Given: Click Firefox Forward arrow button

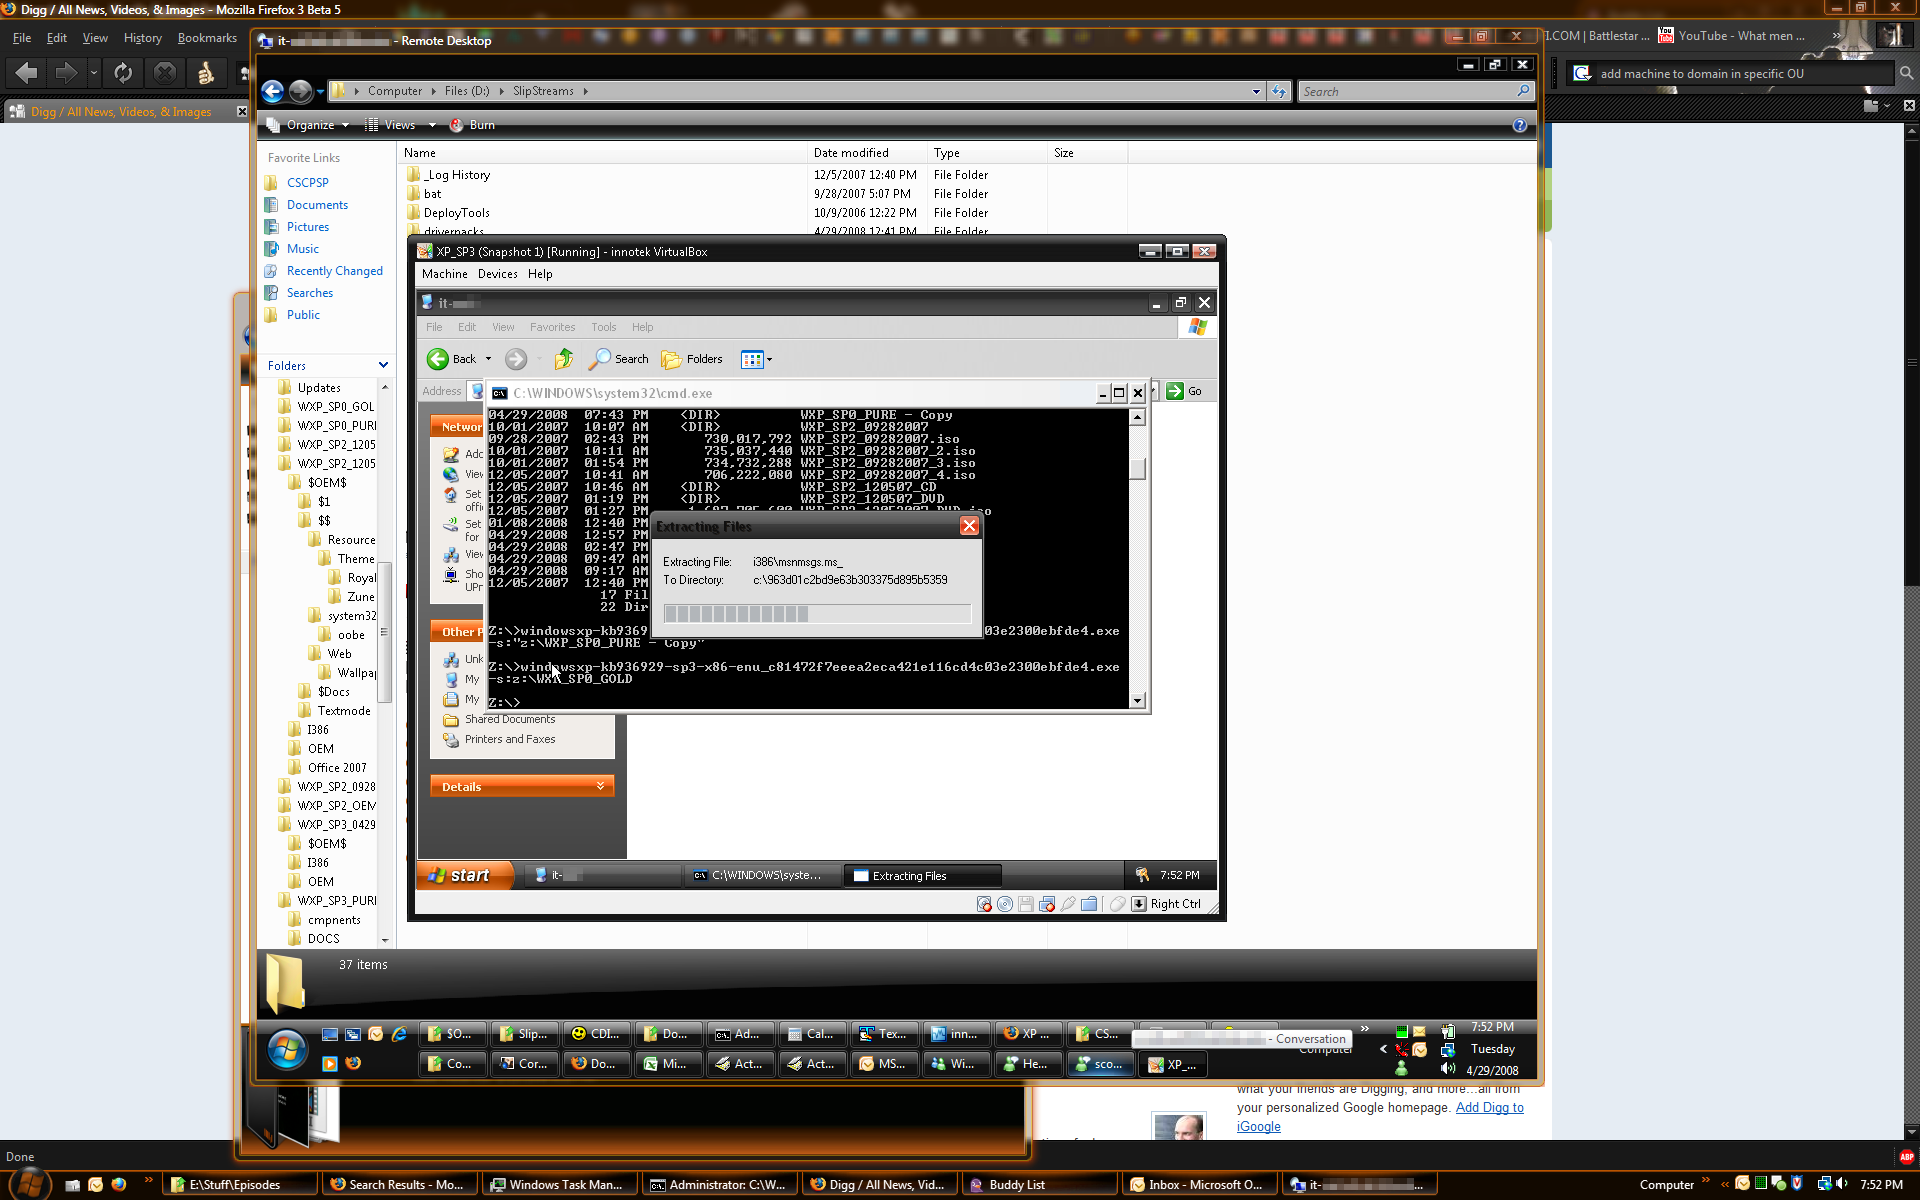Looking at the screenshot, I should [66, 73].
